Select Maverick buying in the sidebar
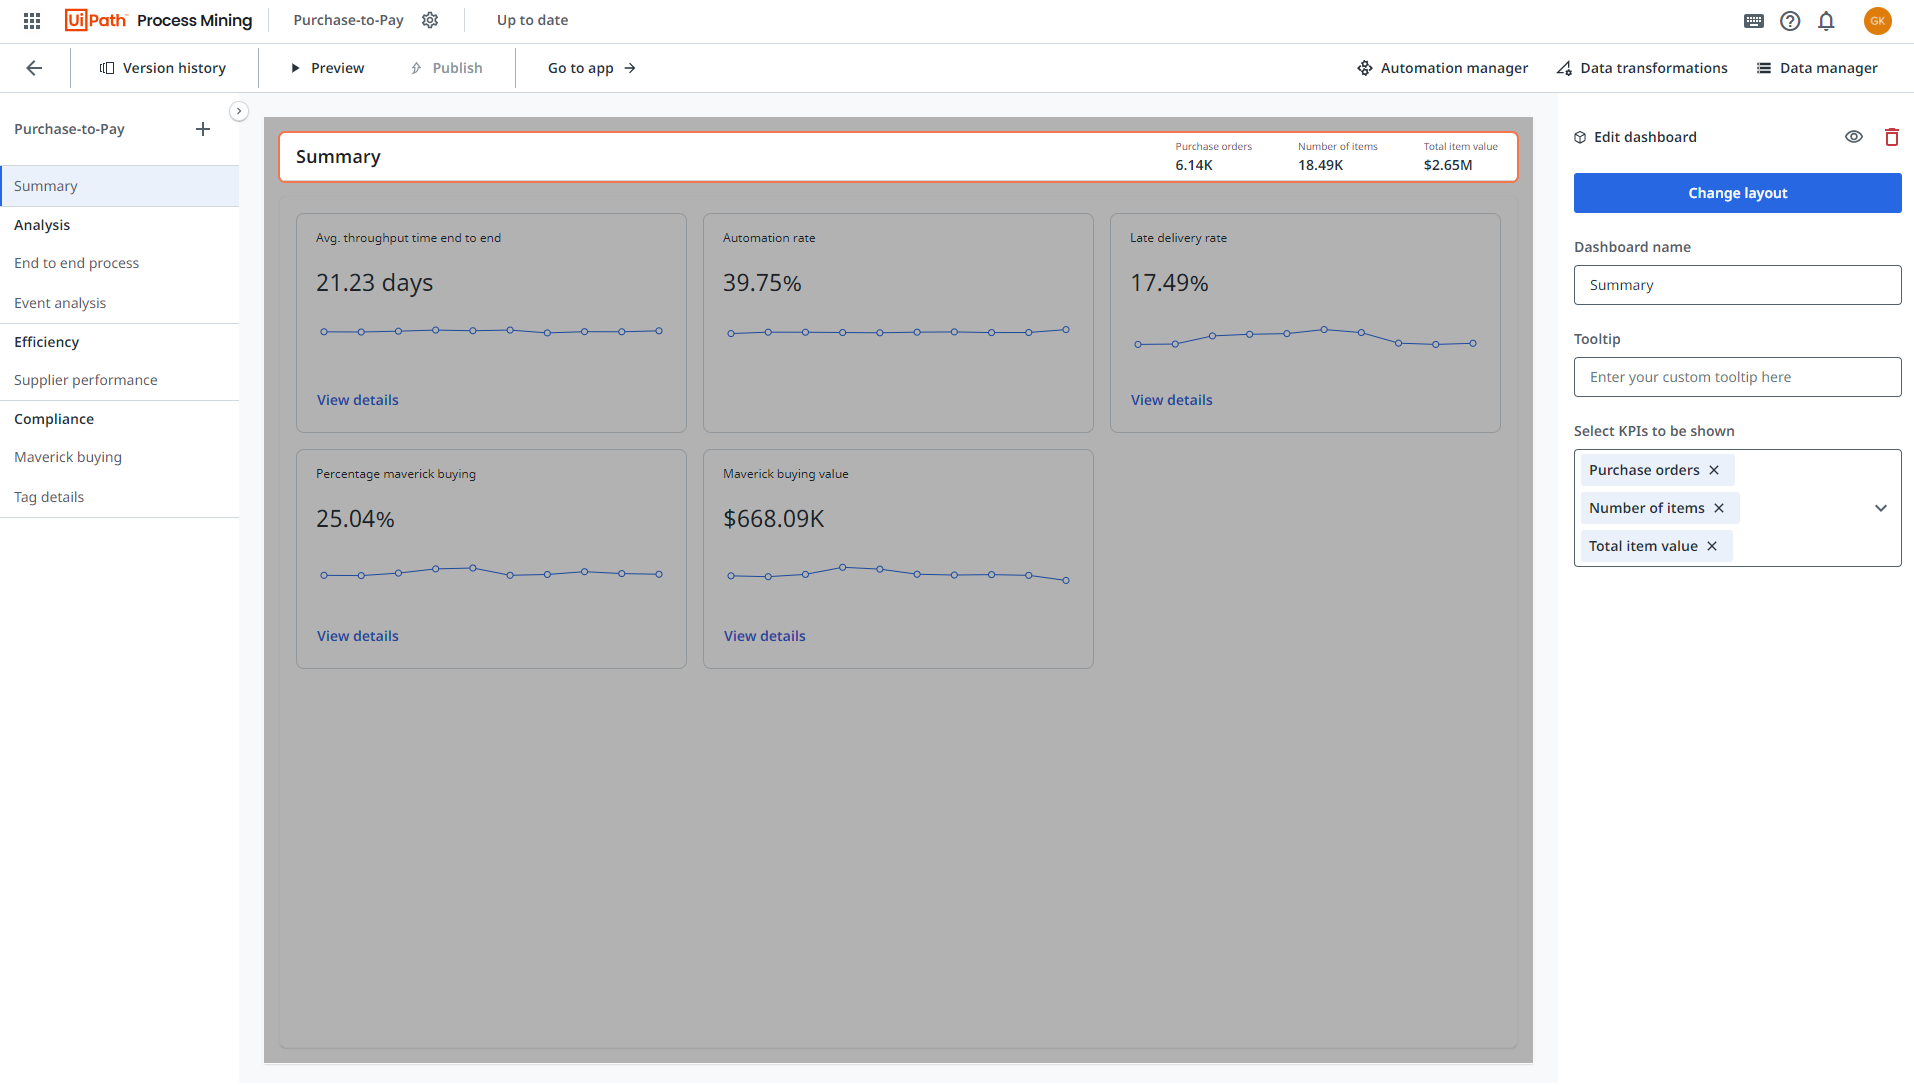Screen dimensions: 1914x1085 coord(68,457)
